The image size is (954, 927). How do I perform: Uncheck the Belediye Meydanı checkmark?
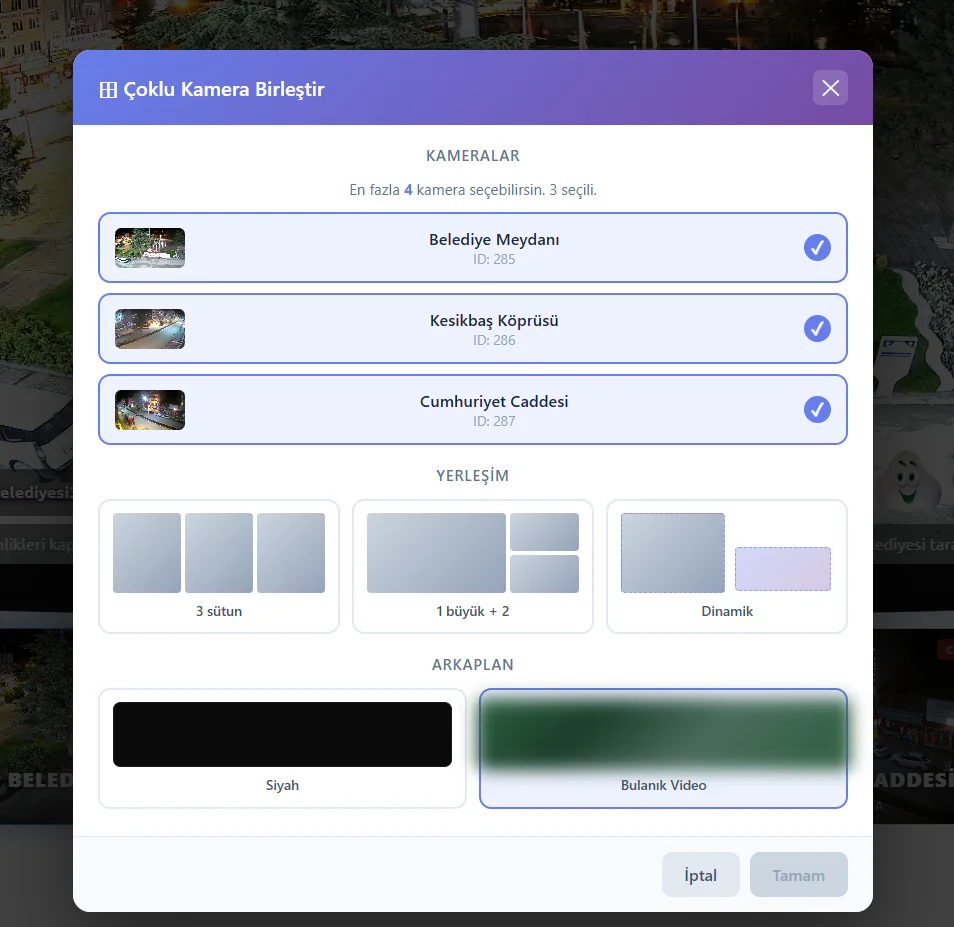816,248
